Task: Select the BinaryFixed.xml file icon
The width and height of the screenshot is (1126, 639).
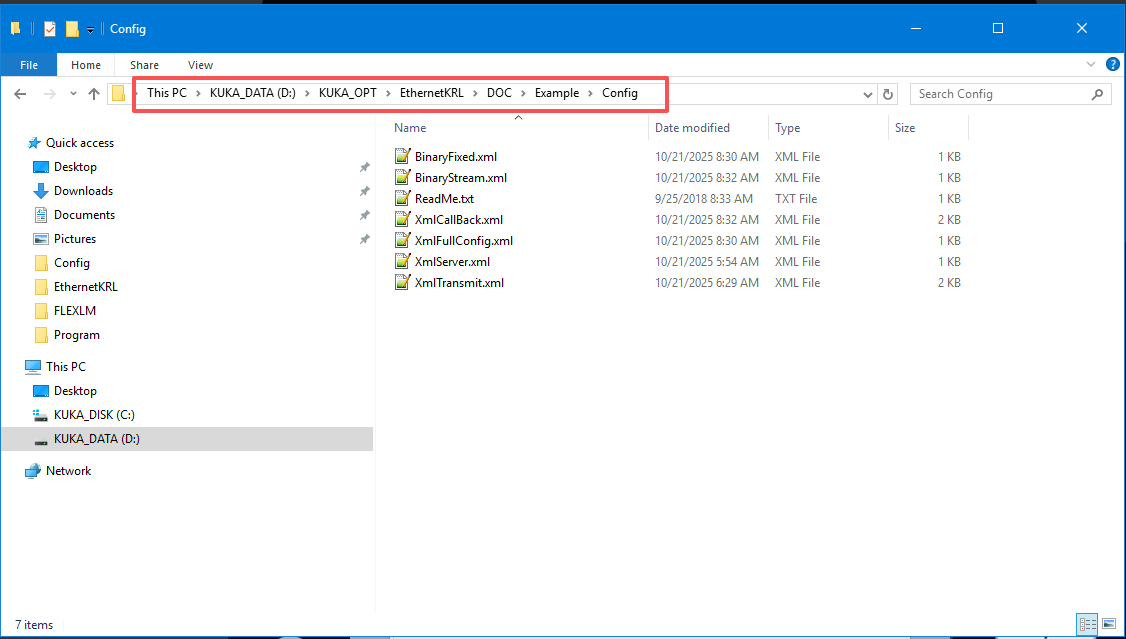Action: (403, 157)
